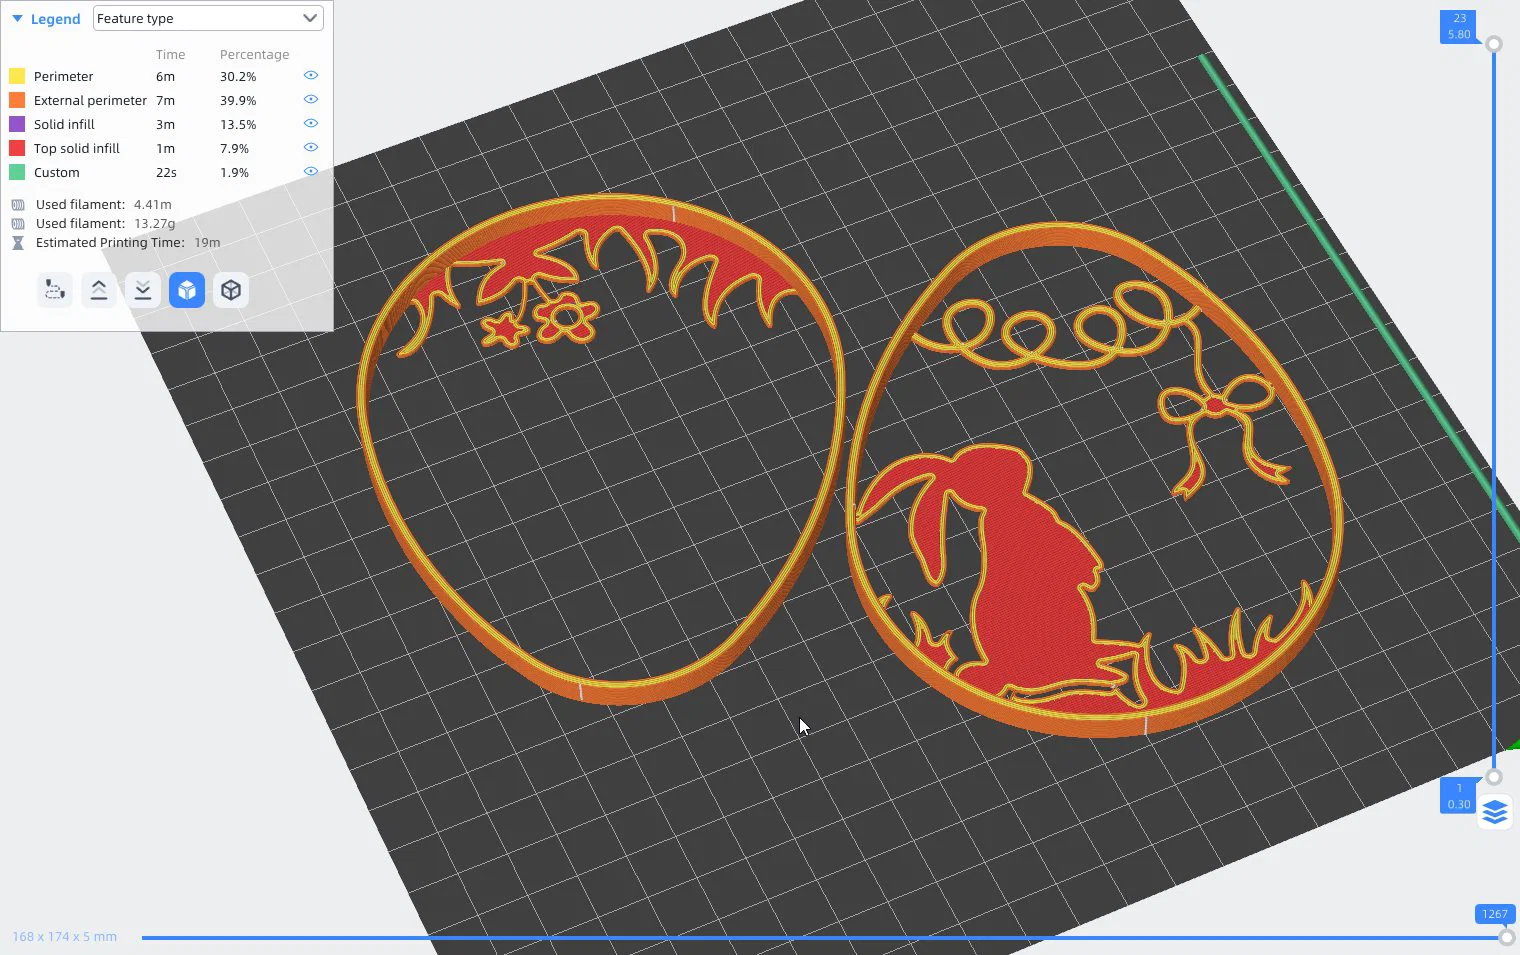
Task: Click the downward double-chevron icon
Action: tap(143, 290)
